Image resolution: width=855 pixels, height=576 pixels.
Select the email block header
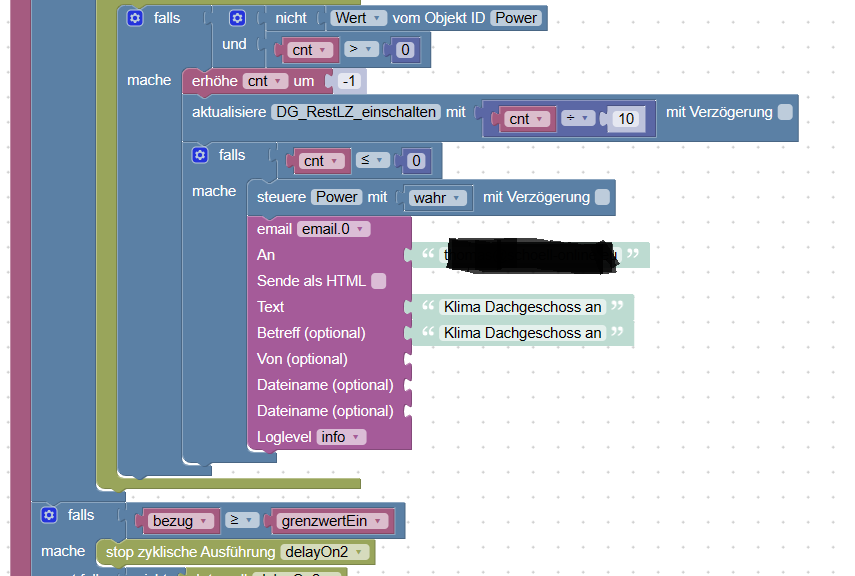274,229
